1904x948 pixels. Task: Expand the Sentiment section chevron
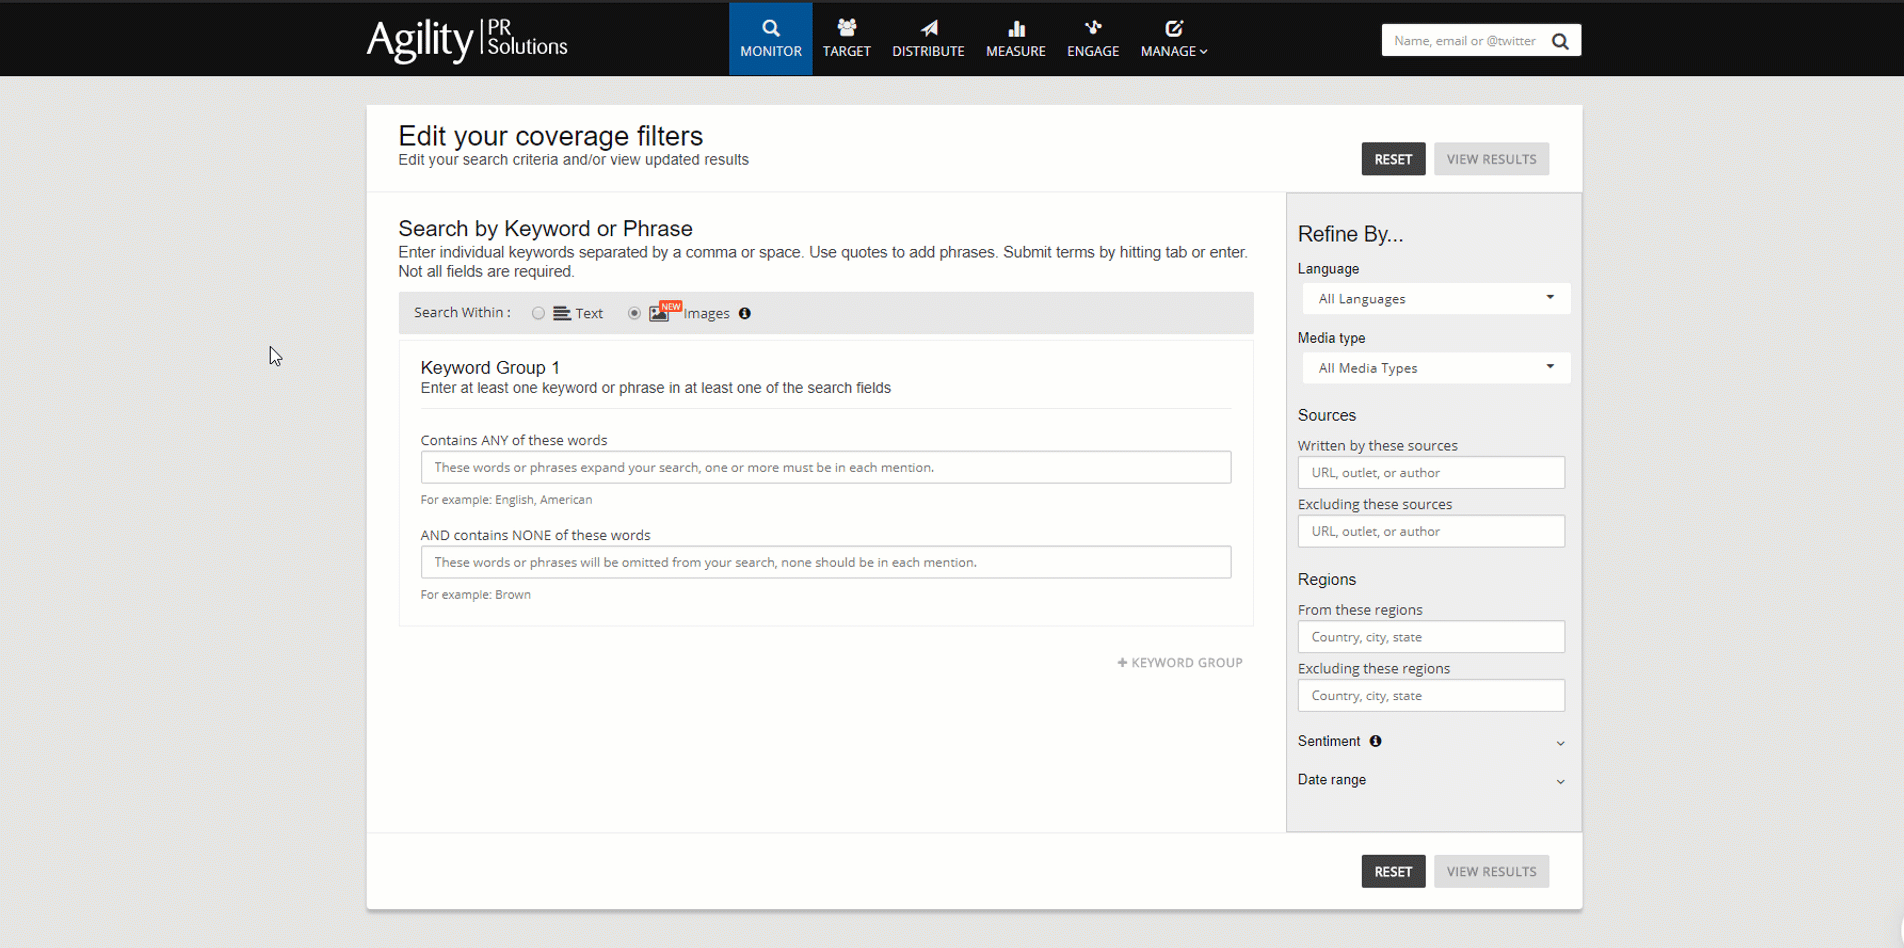pyautogui.click(x=1560, y=743)
